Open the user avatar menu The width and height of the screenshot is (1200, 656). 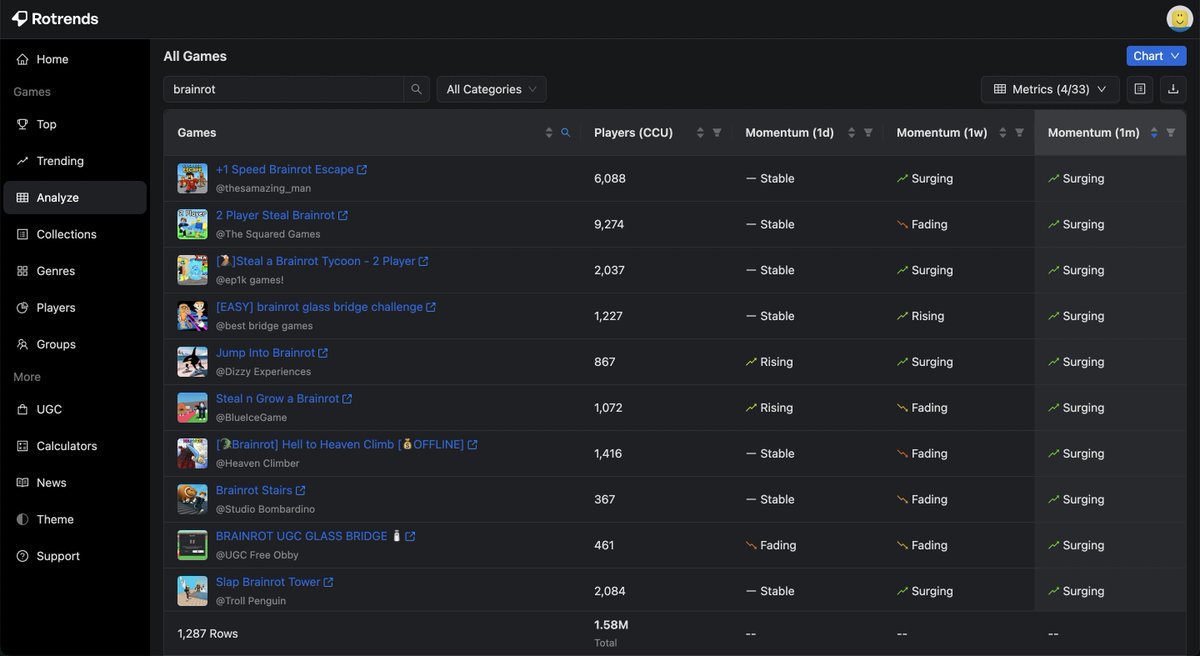[1179, 18]
